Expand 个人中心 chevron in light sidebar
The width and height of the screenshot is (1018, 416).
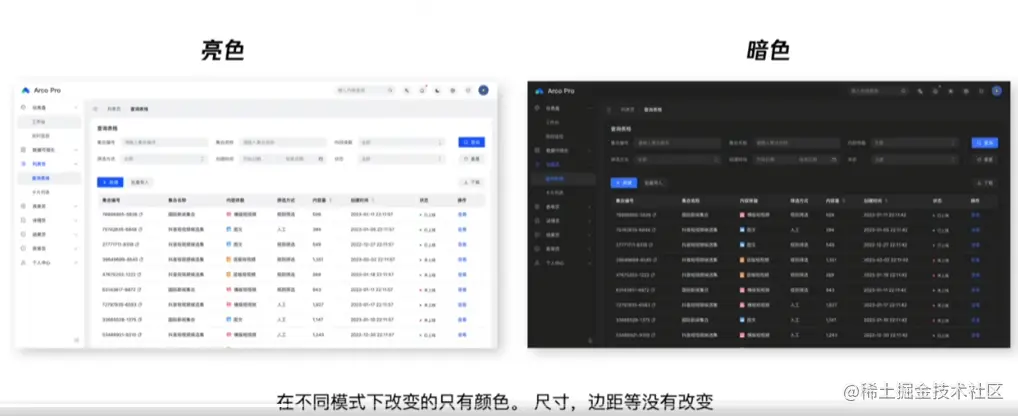coord(76,262)
